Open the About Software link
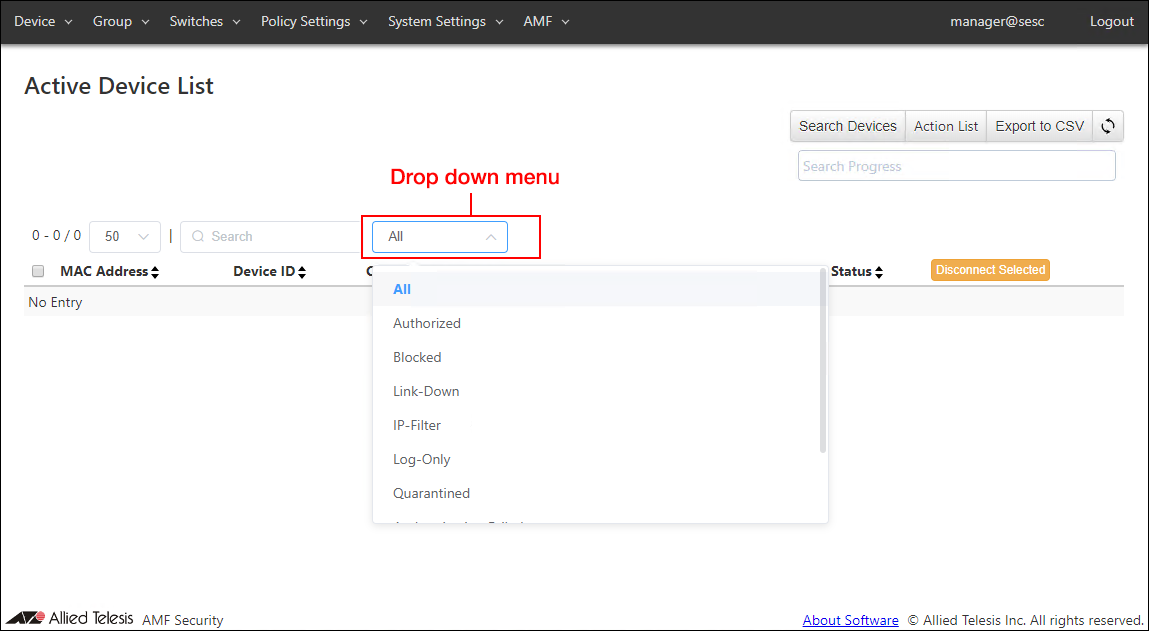 pos(850,620)
